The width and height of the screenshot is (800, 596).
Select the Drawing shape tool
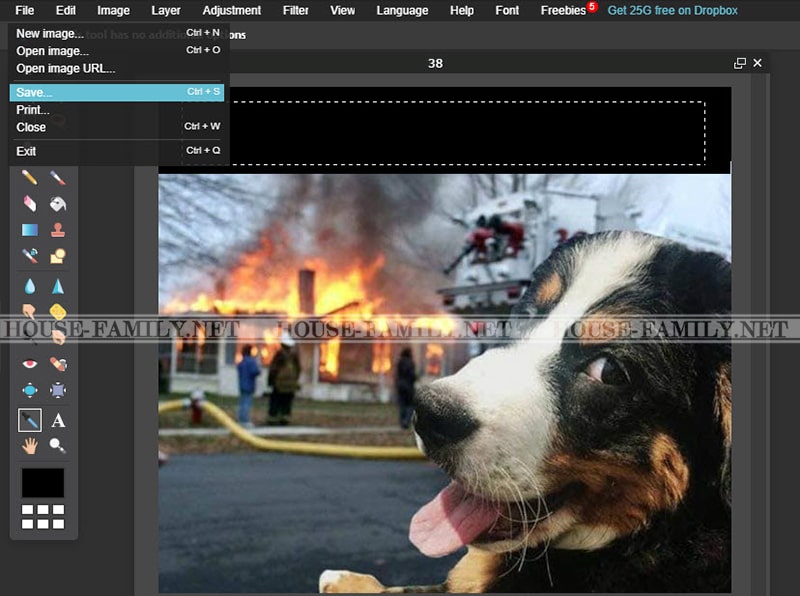click(x=58, y=255)
